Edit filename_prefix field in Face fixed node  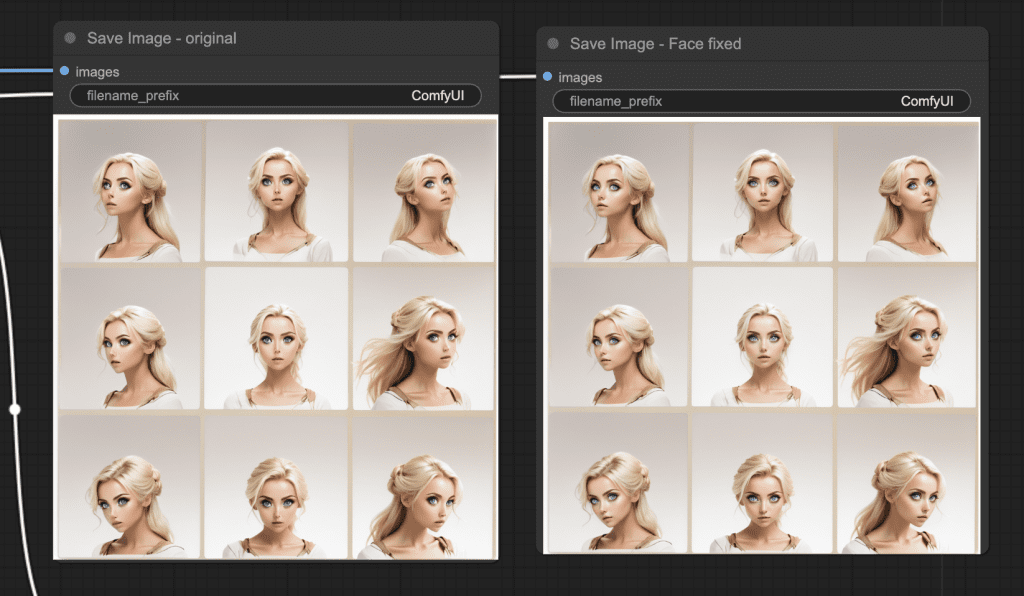tap(761, 101)
